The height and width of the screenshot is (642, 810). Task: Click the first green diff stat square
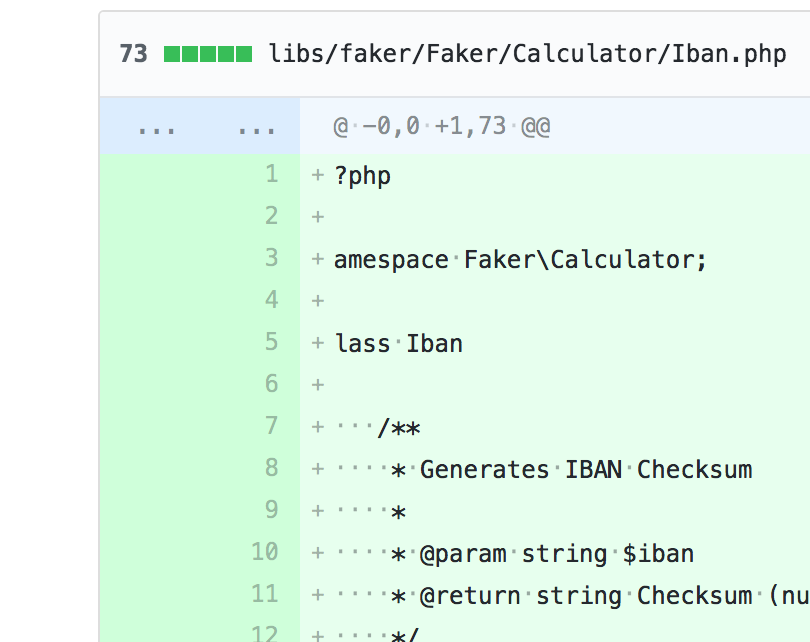click(172, 53)
